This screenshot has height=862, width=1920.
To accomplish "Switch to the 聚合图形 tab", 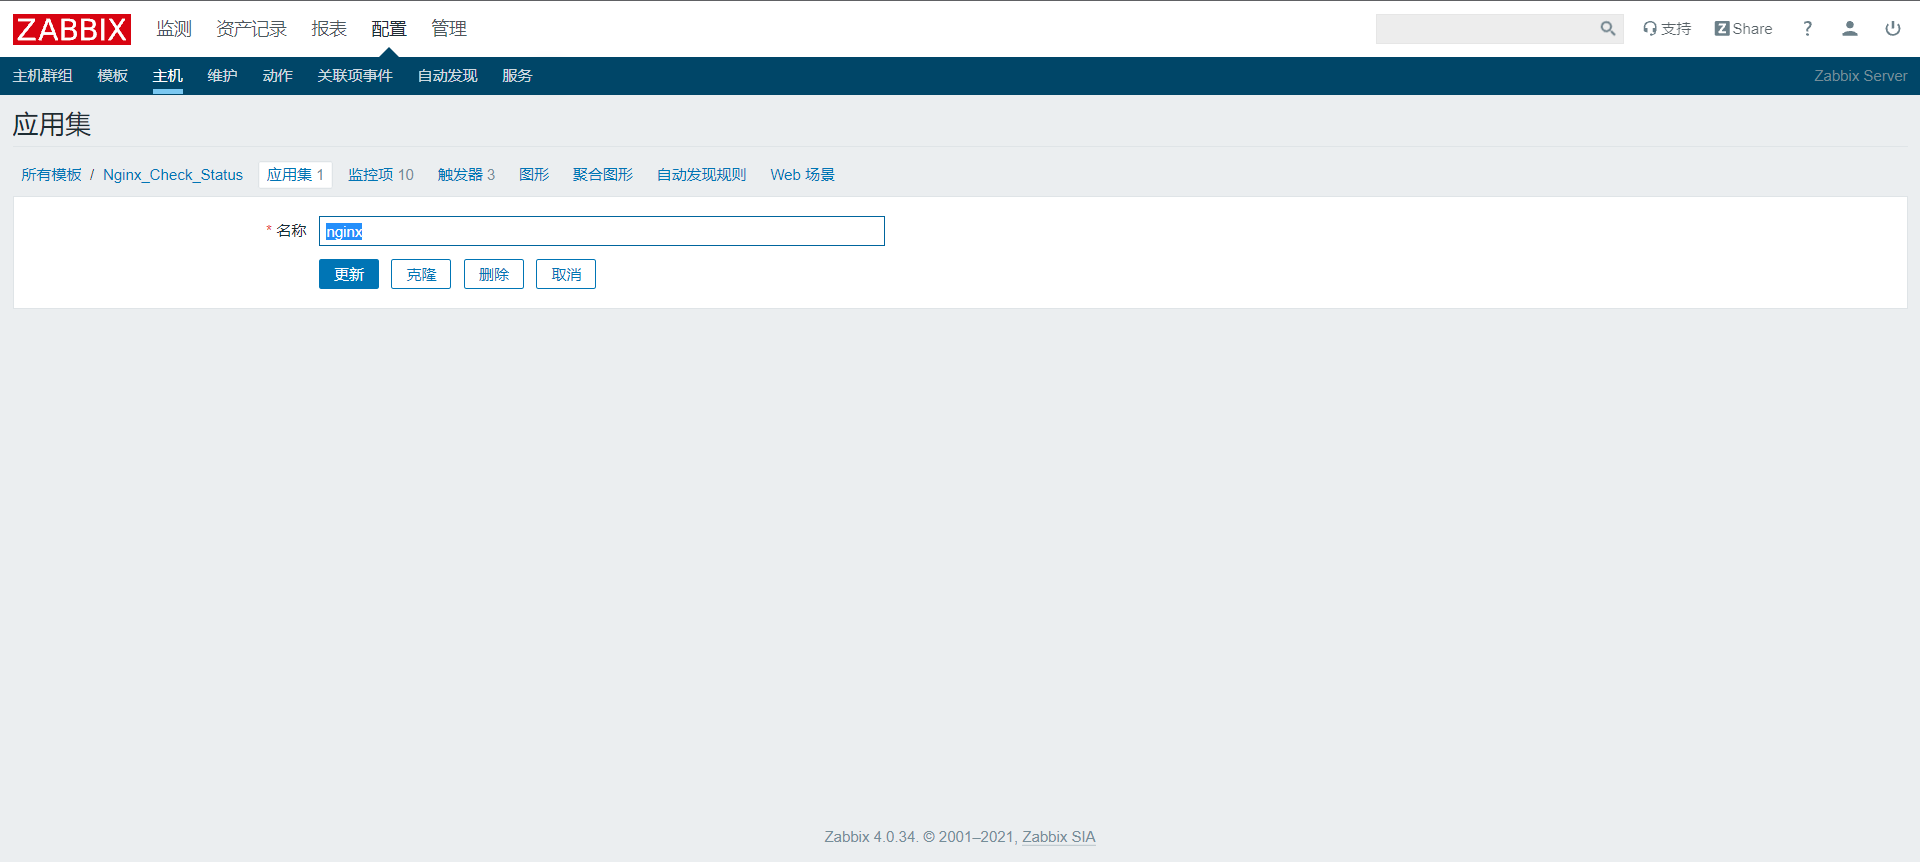I will pos(603,175).
